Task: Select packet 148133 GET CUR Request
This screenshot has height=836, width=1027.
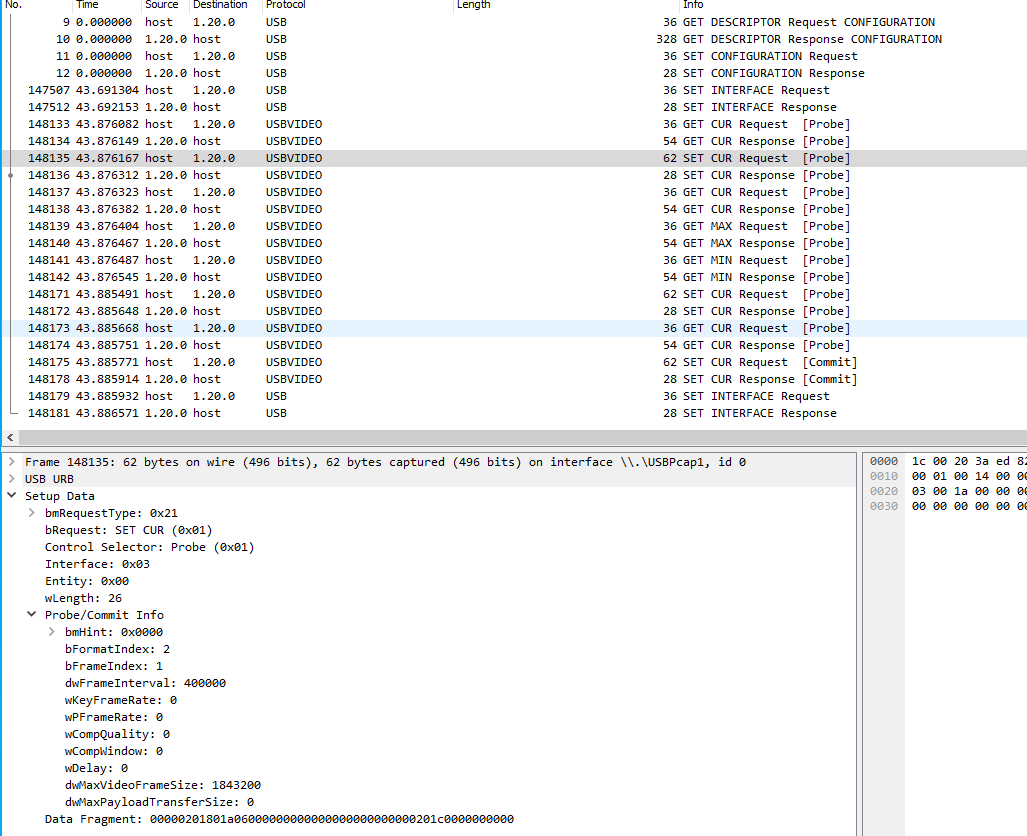Action: 514,124
